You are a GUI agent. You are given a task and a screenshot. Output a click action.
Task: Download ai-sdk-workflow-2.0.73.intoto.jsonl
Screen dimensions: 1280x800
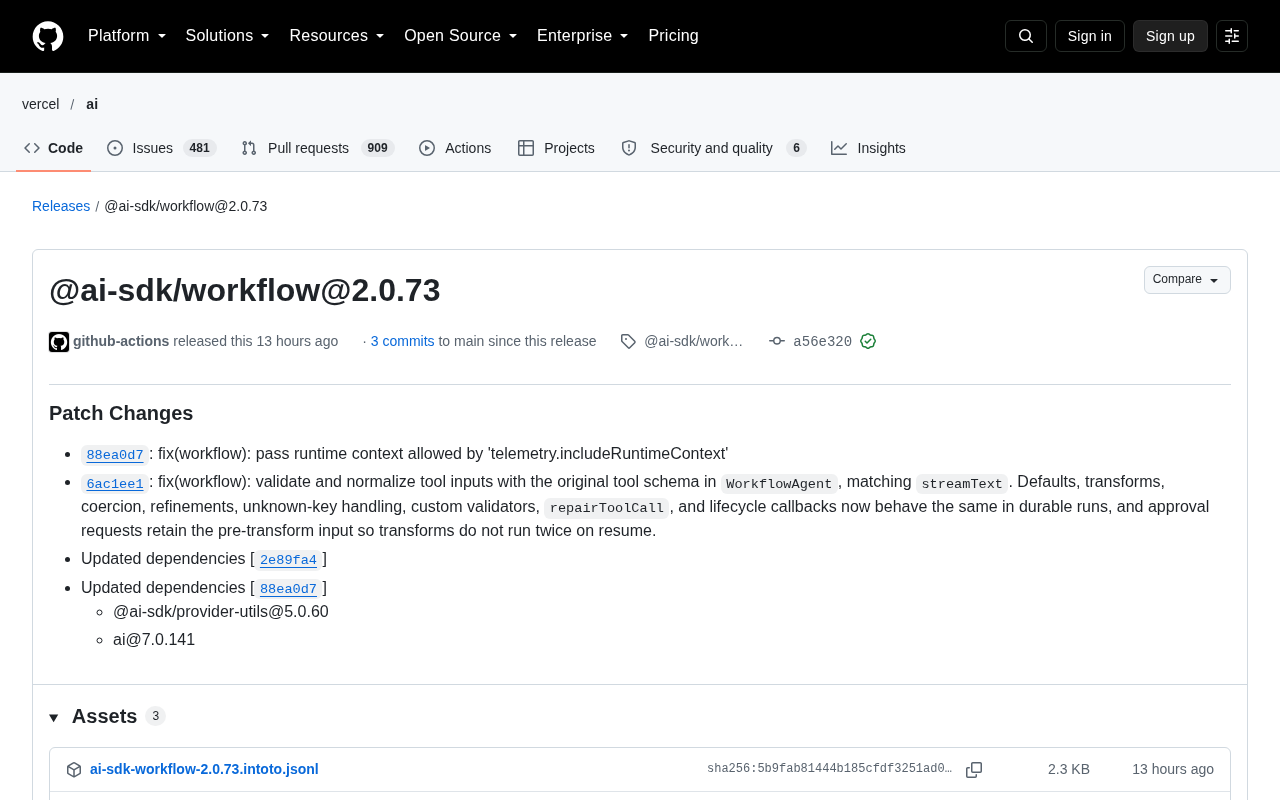pyautogui.click(x=204, y=769)
